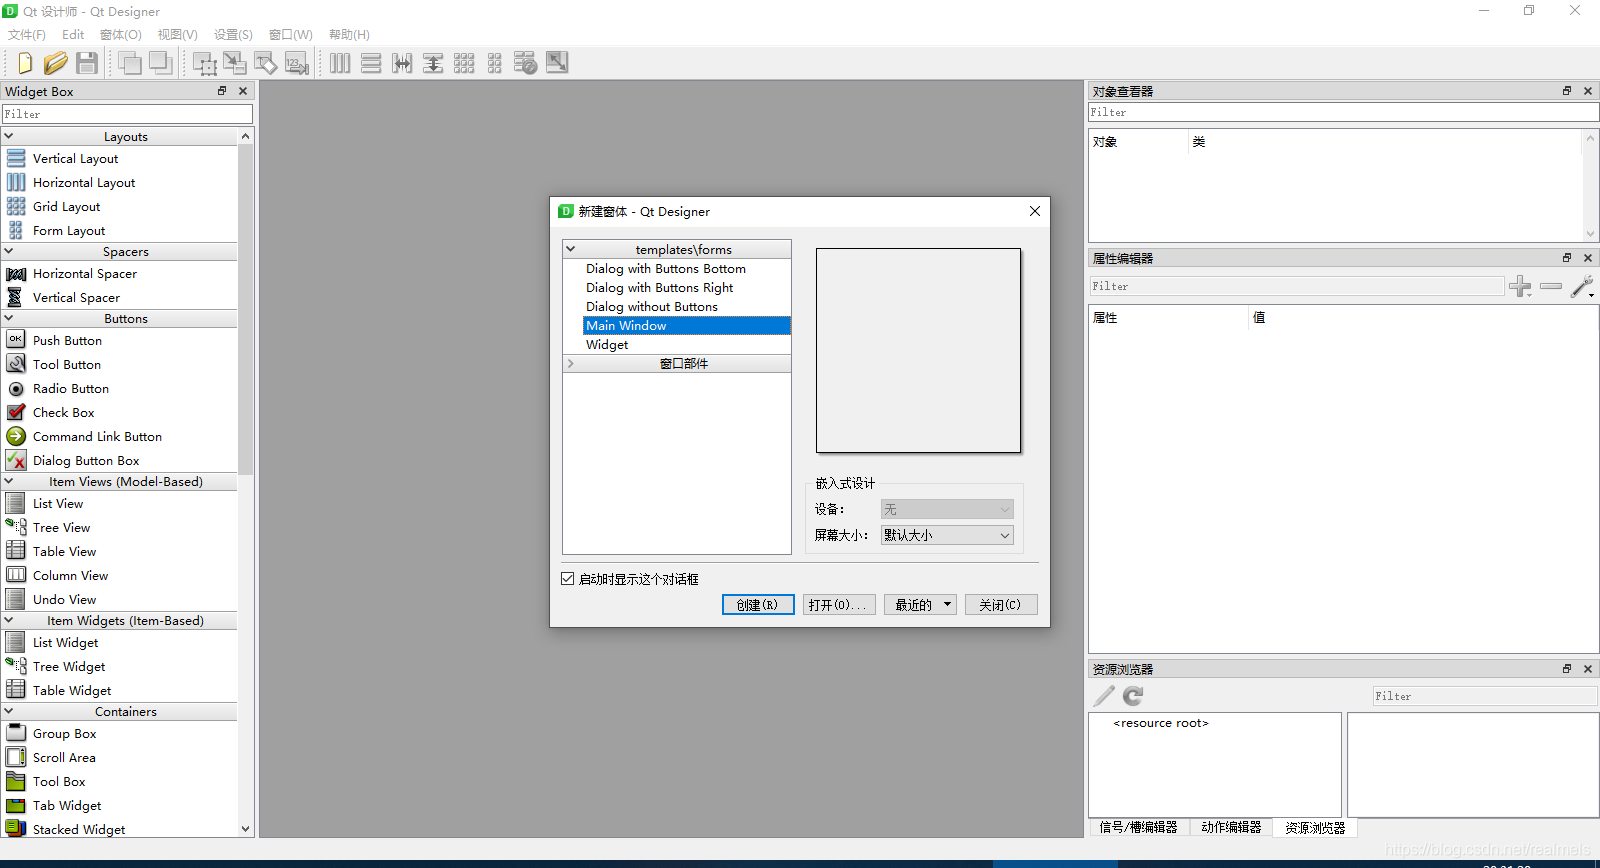Viewport: 1600px width, 868px height.
Task: Switch to the 资源浏览器 tab
Action: coord(1315,828)
